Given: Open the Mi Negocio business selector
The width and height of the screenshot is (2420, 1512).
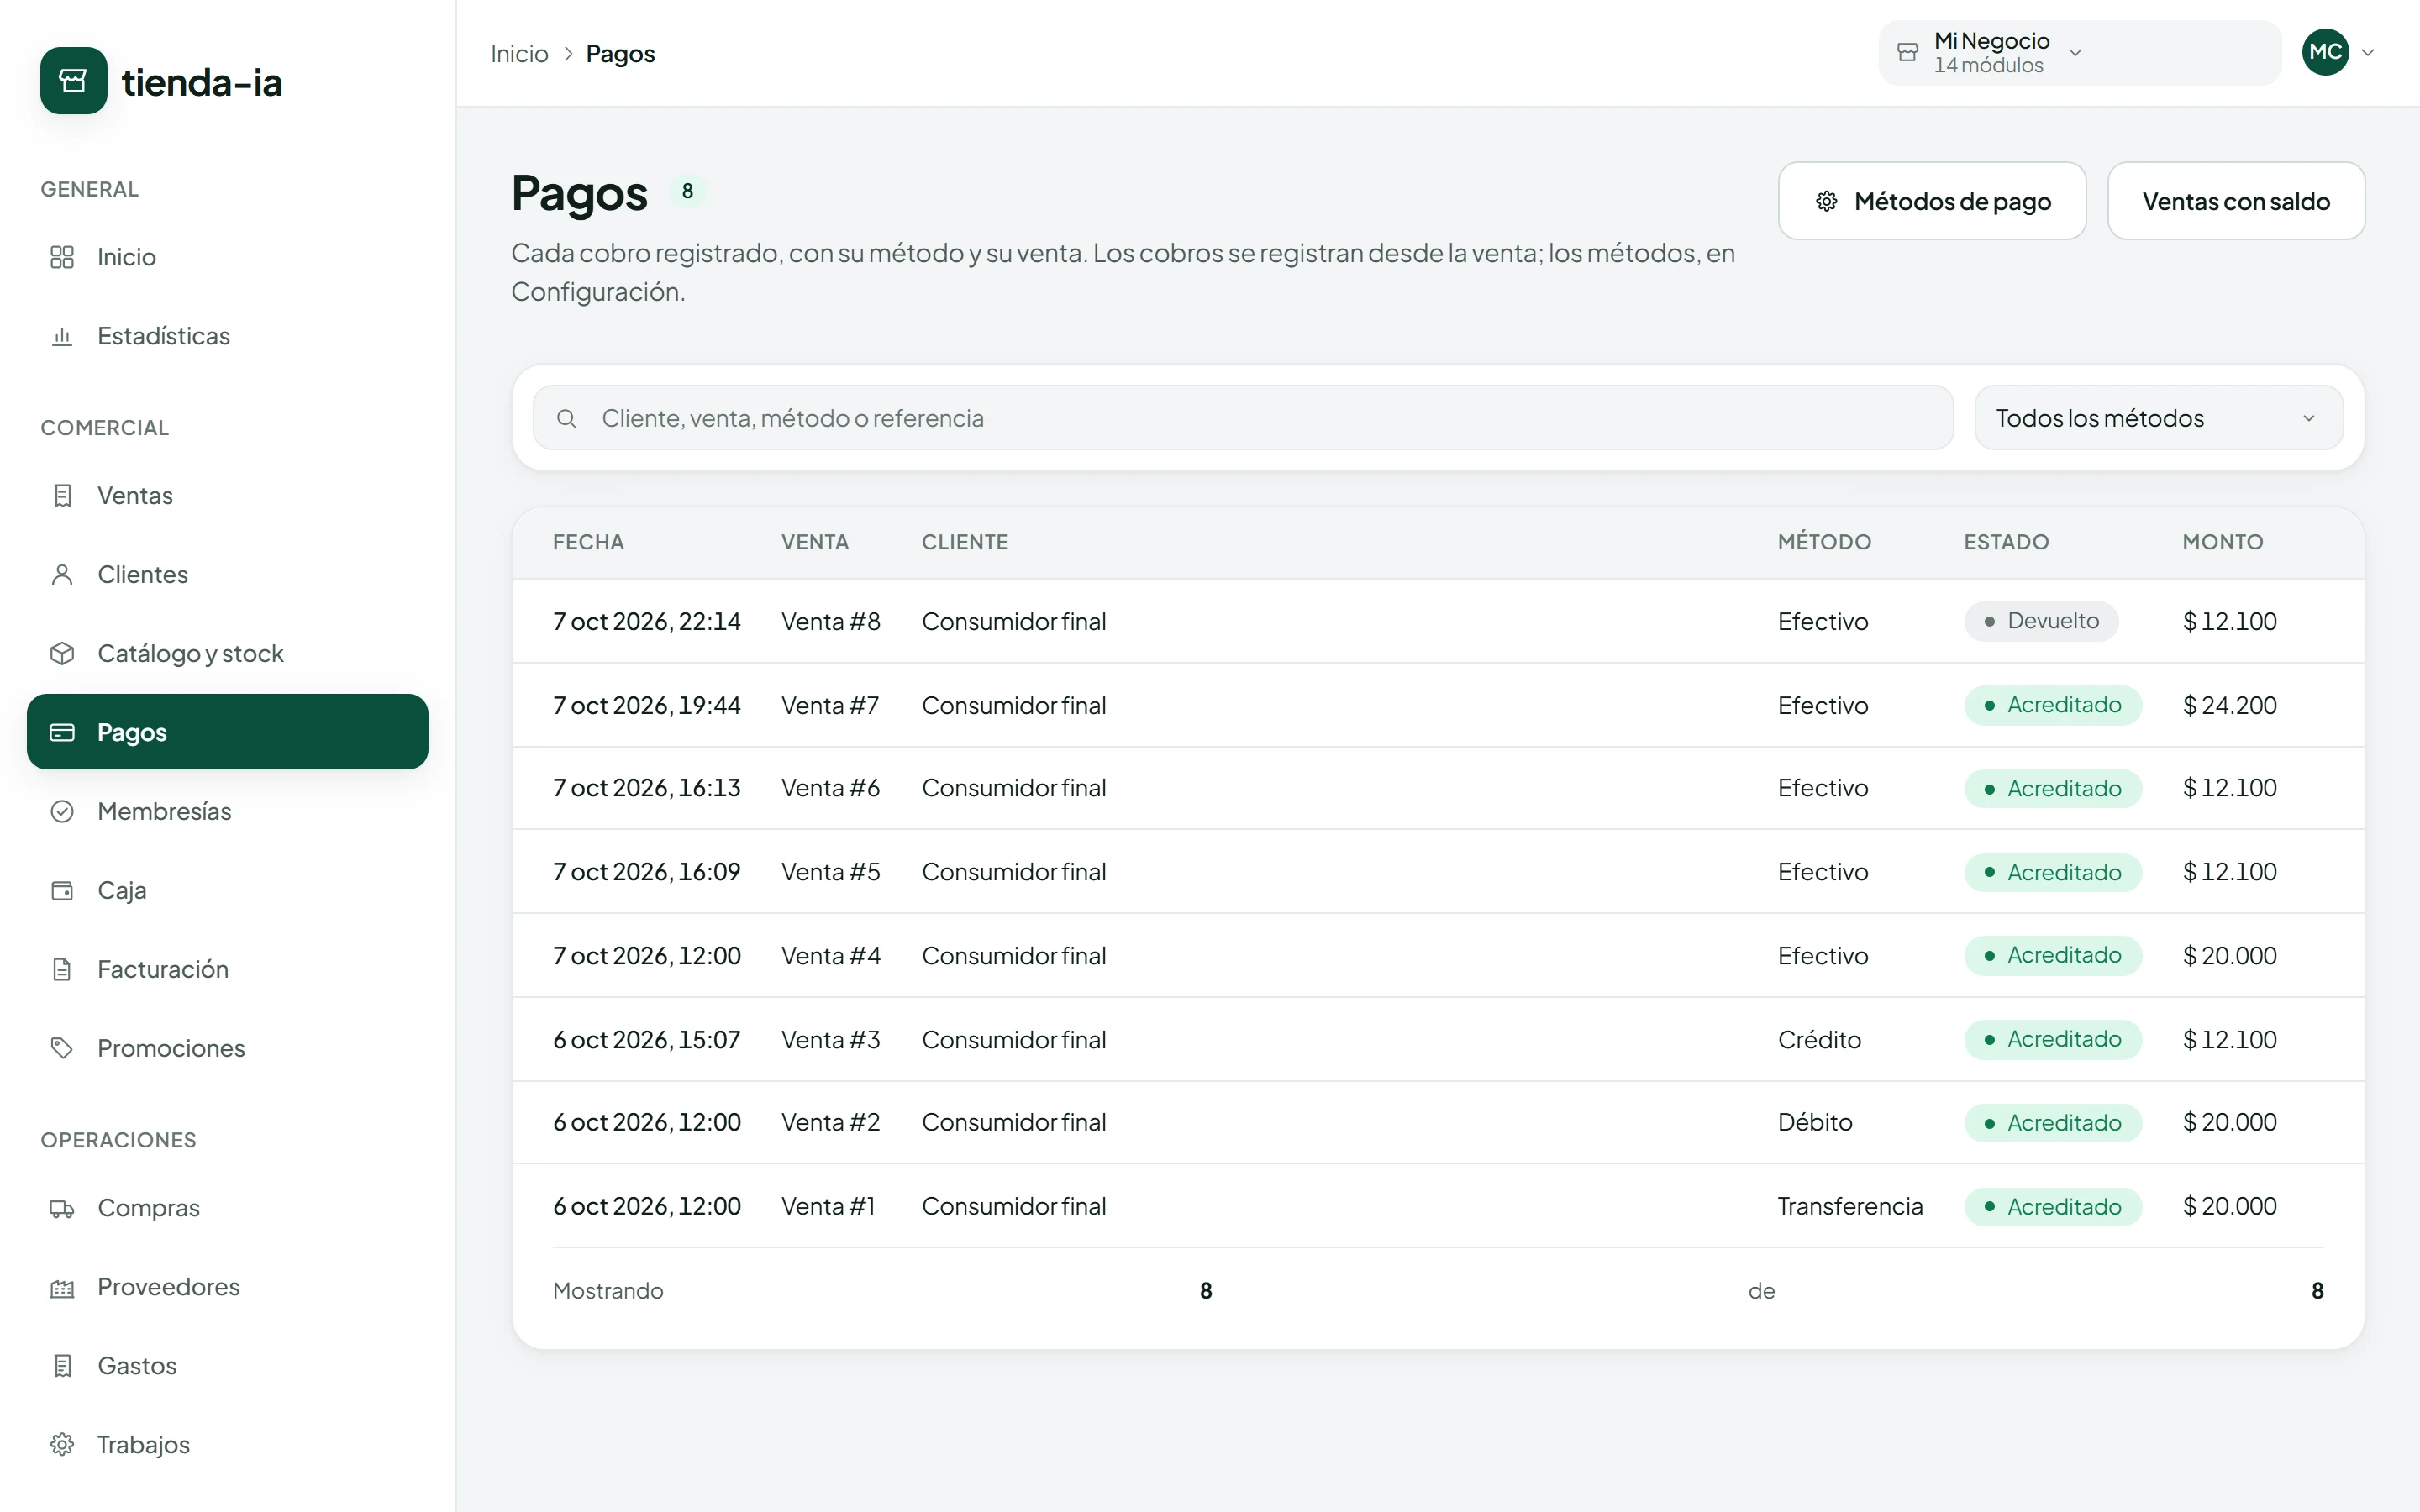Looking at the screenshot, I should [2079, 53].
